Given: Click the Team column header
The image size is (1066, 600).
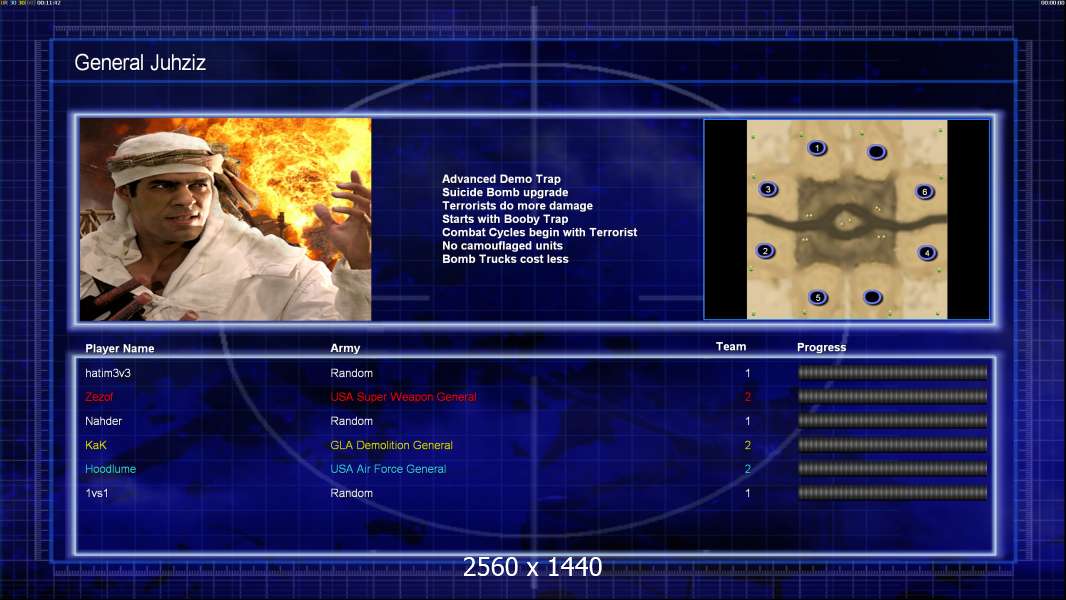Looking at the screenshot, I should click(x=731, y=347).
